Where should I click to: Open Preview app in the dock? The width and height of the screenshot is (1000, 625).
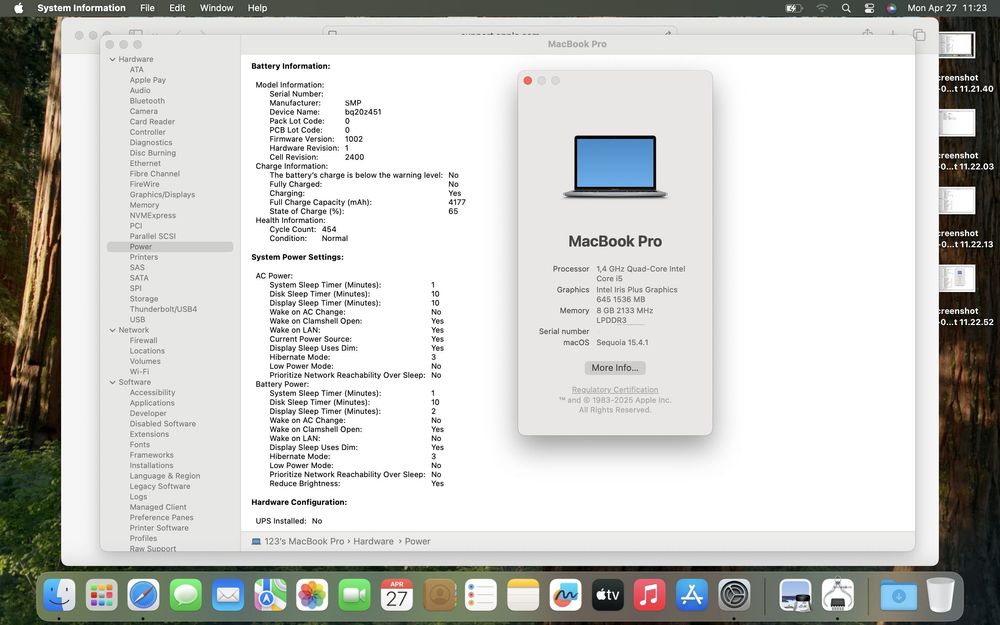[x=795, y=595]
